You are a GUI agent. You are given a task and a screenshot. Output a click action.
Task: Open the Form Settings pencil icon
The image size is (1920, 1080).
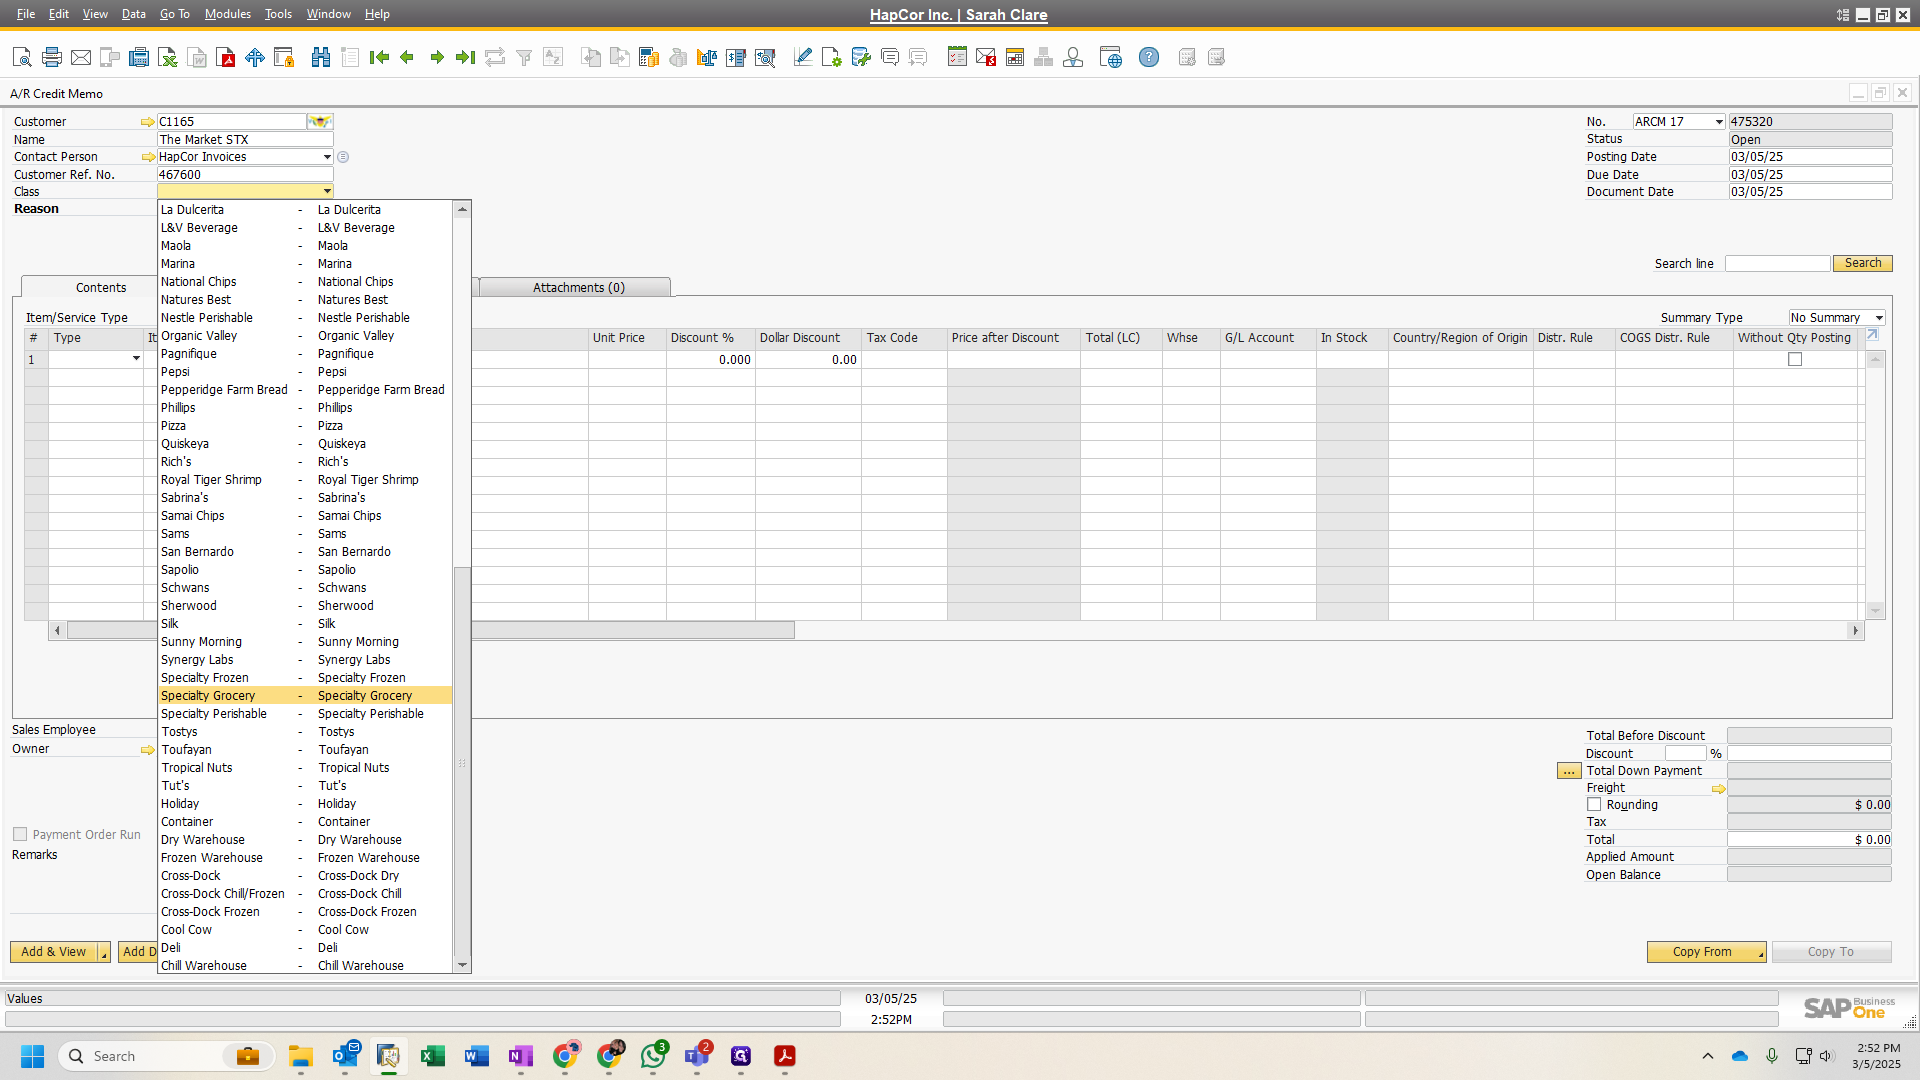pos(802,58)
